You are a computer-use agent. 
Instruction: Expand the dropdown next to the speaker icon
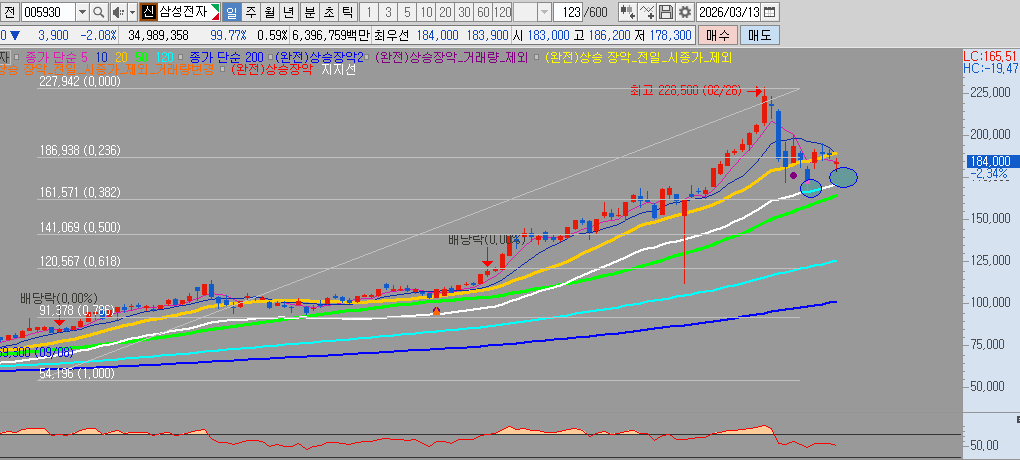point(132,12)
